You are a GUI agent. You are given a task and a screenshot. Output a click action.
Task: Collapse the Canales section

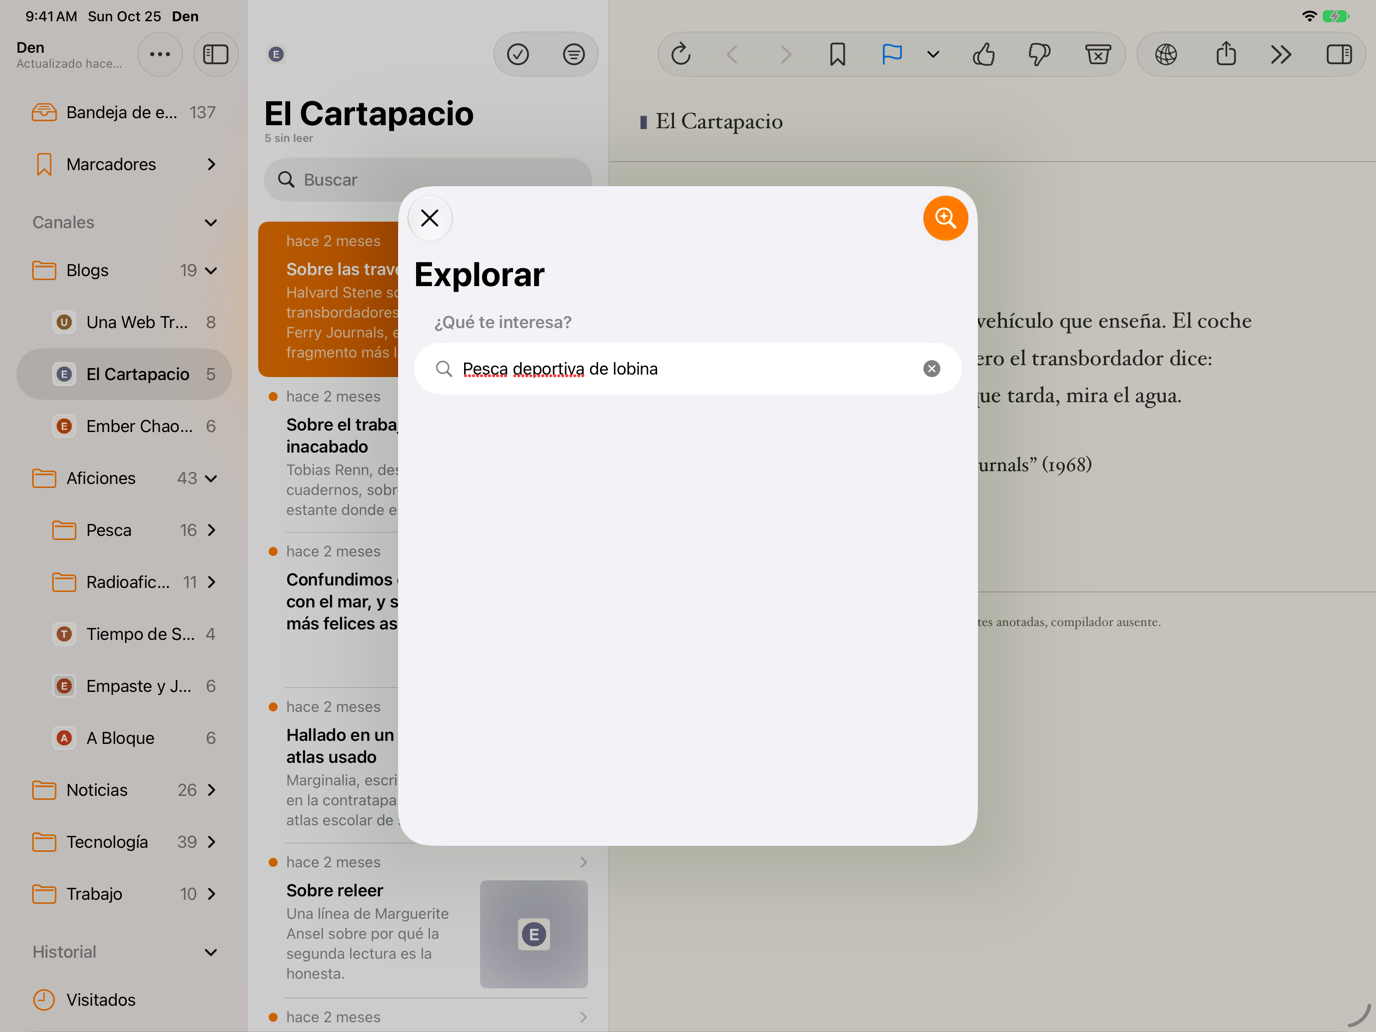(211, 222)
